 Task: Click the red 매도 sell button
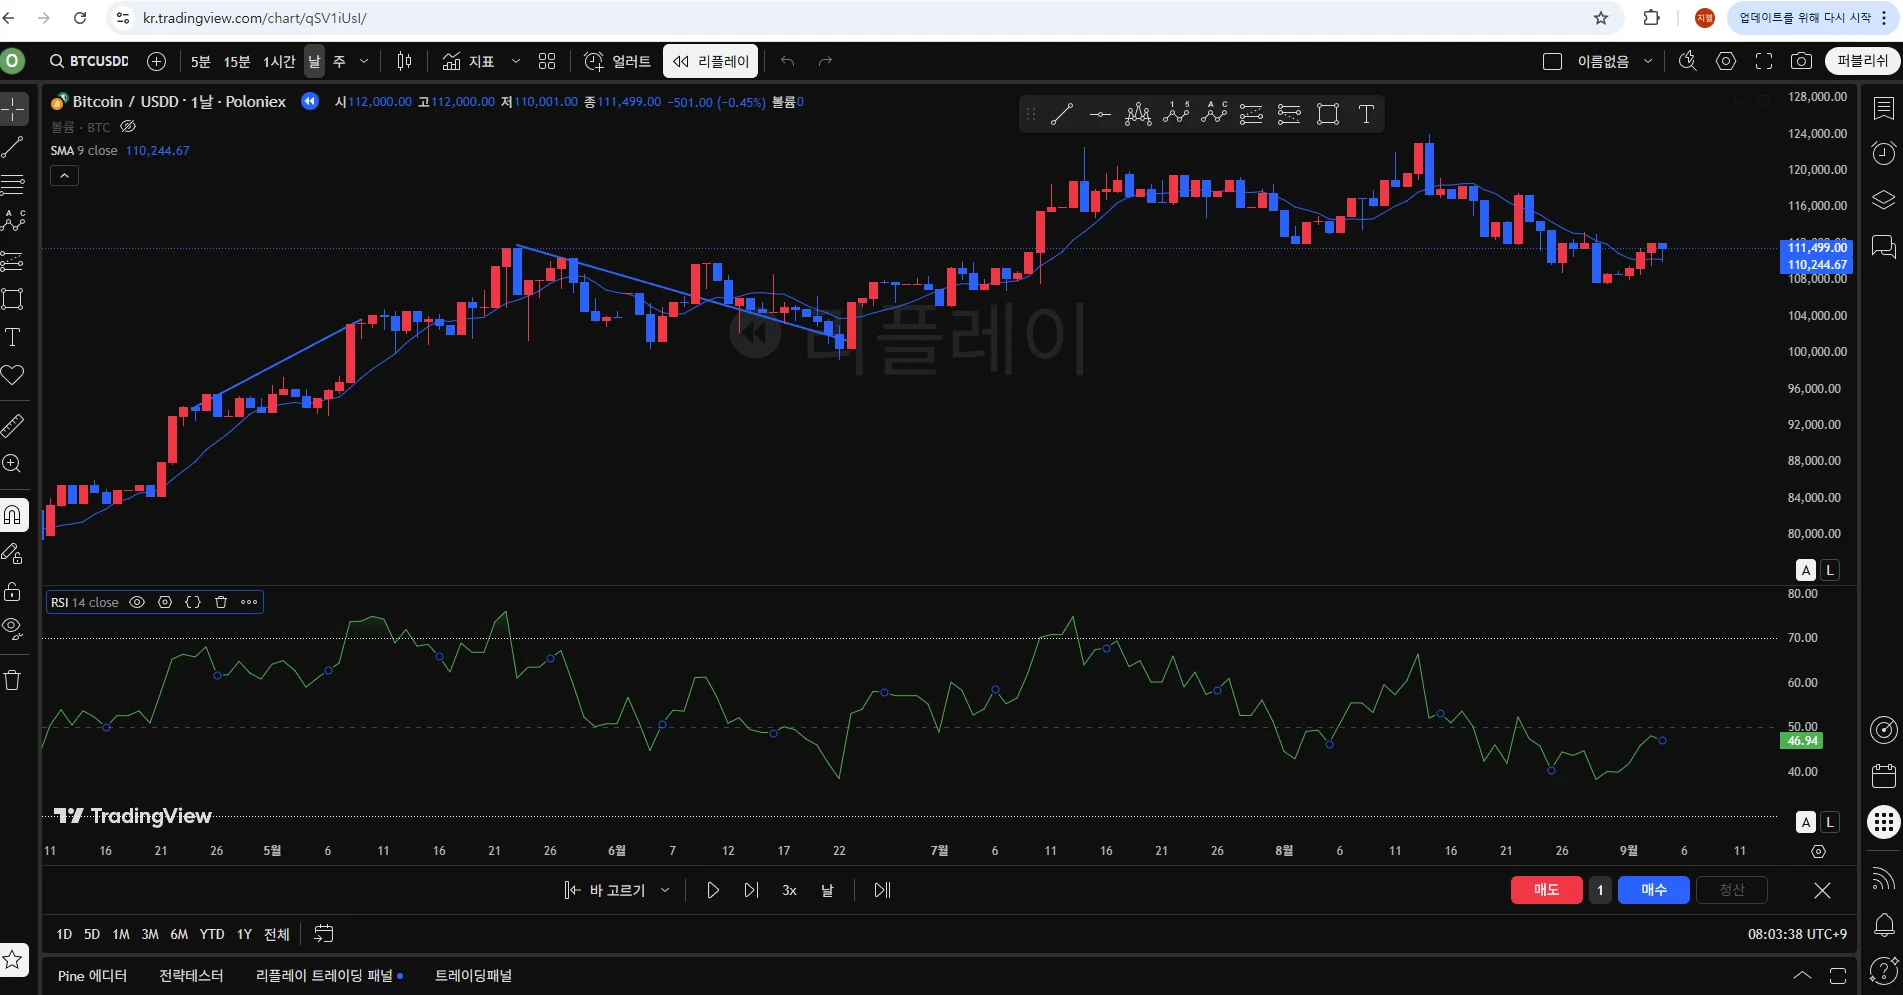1546,890
